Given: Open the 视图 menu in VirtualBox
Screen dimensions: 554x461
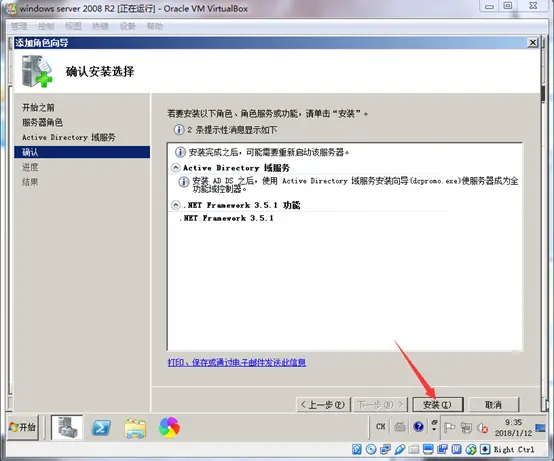Looking at the screenshot, I should [x=73, y=26].
